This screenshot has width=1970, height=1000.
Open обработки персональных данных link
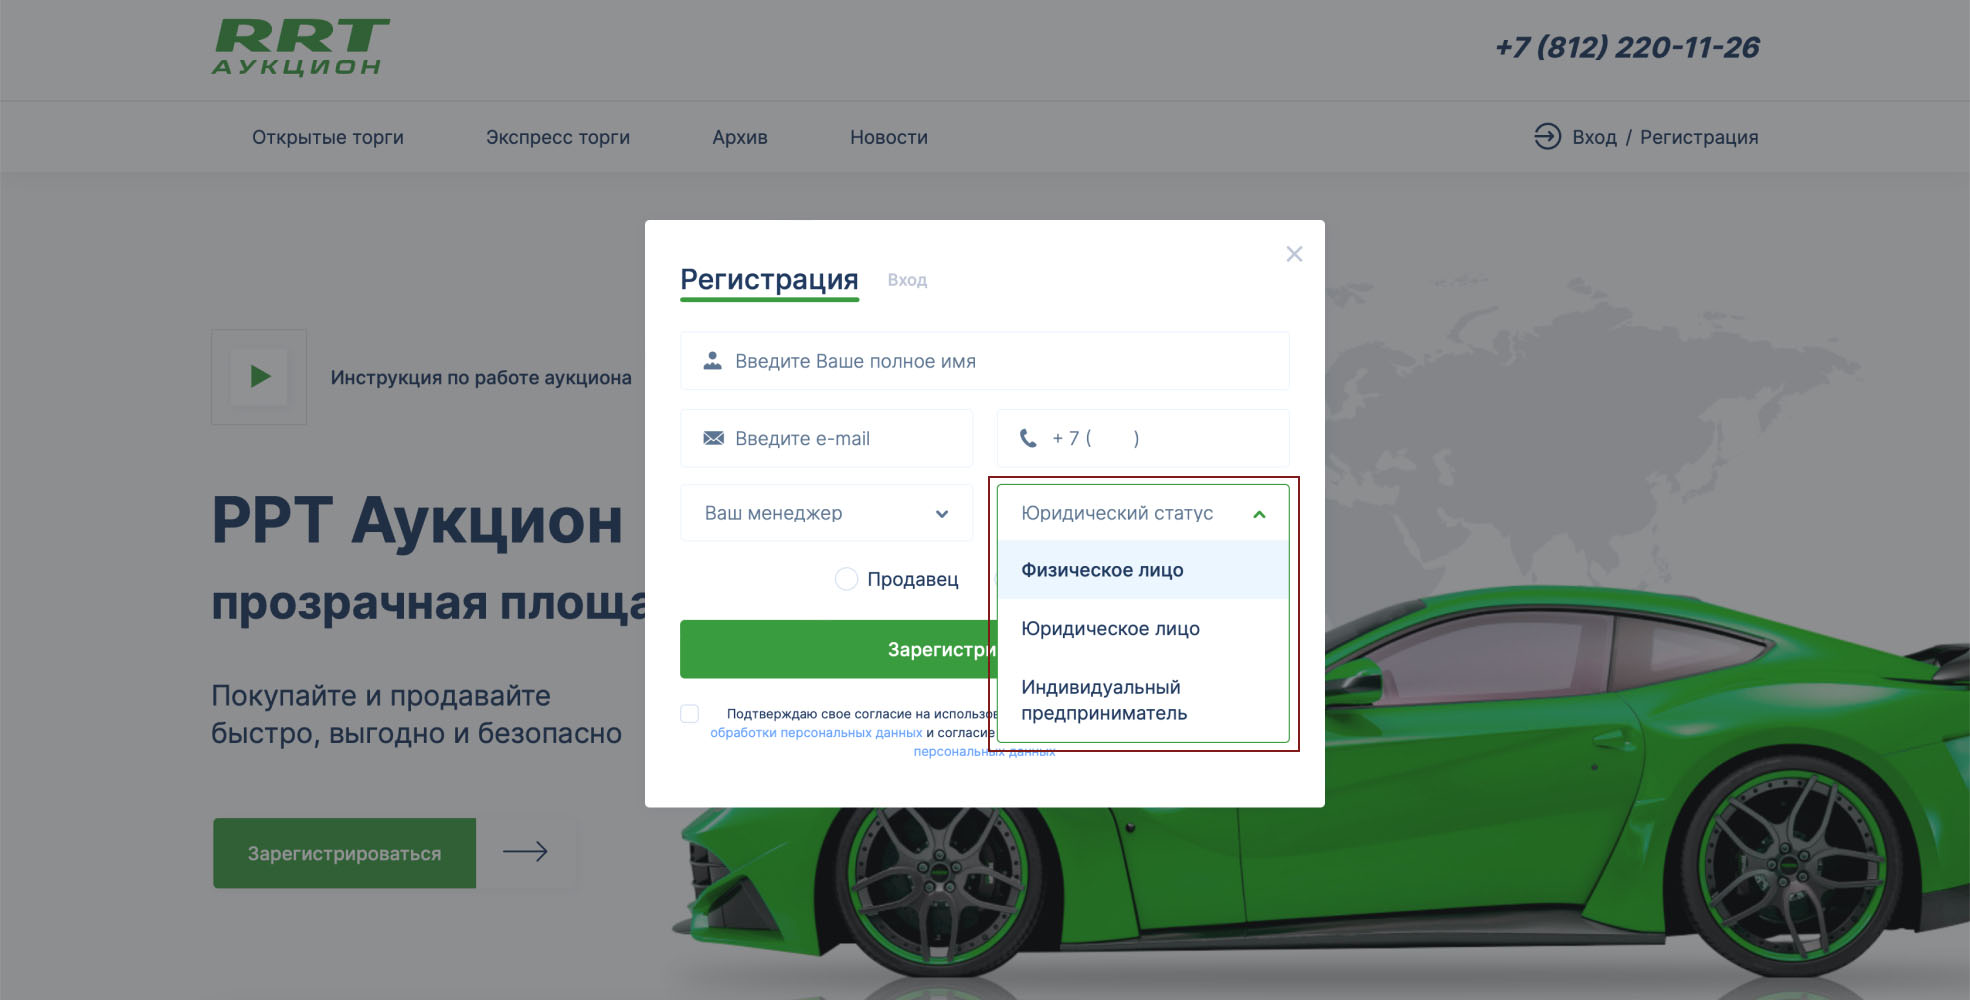(816, 732)
